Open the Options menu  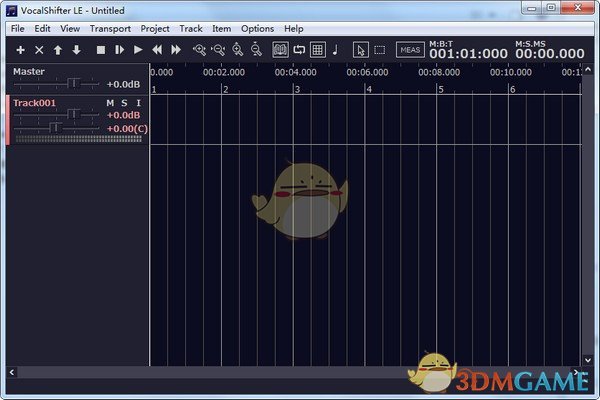tap(258, 29)
